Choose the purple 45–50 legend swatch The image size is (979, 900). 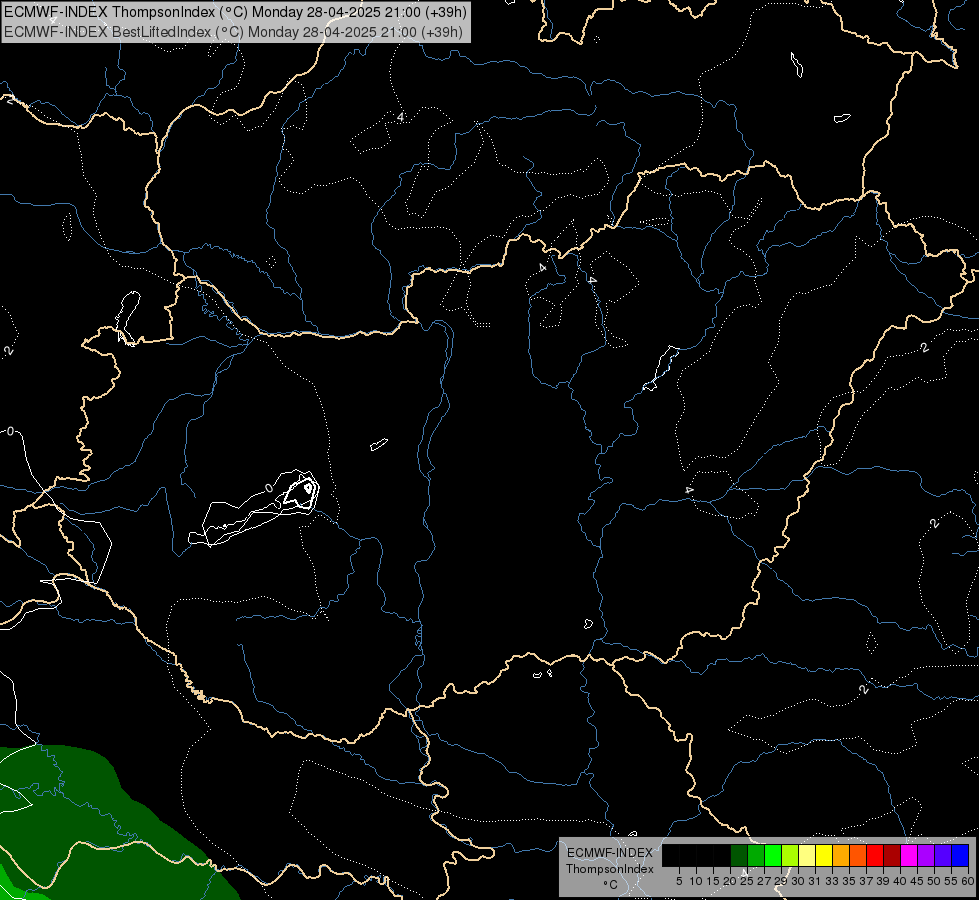click(926, 855)
